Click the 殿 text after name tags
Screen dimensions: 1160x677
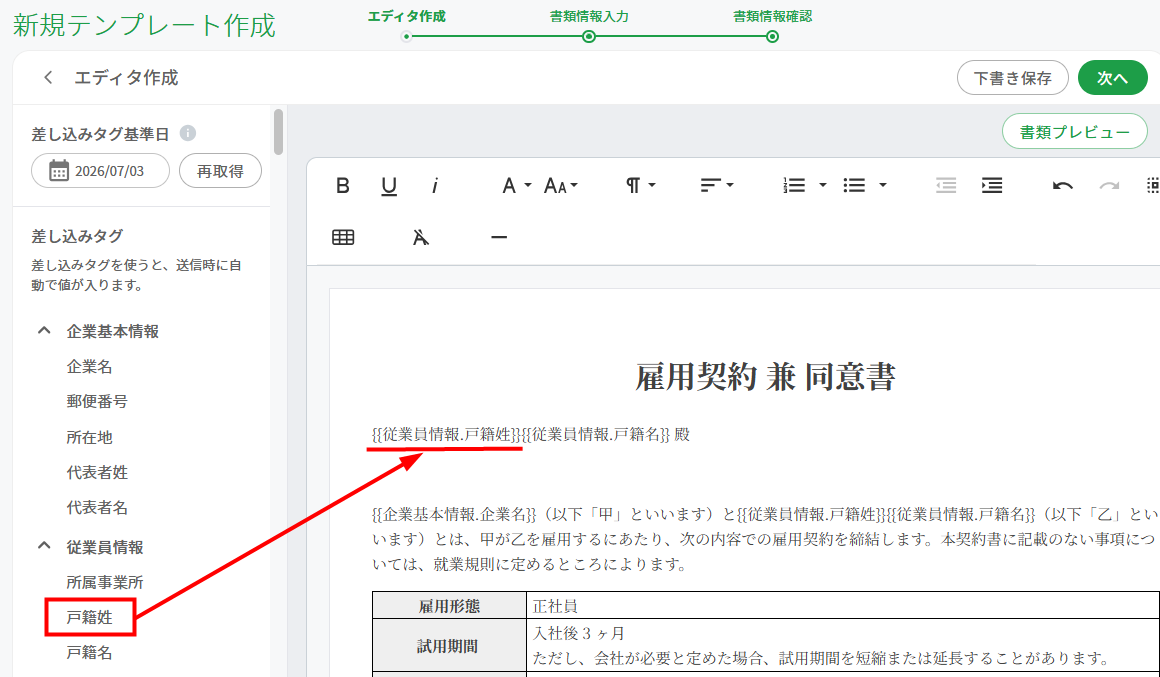(x=682, y=434)
